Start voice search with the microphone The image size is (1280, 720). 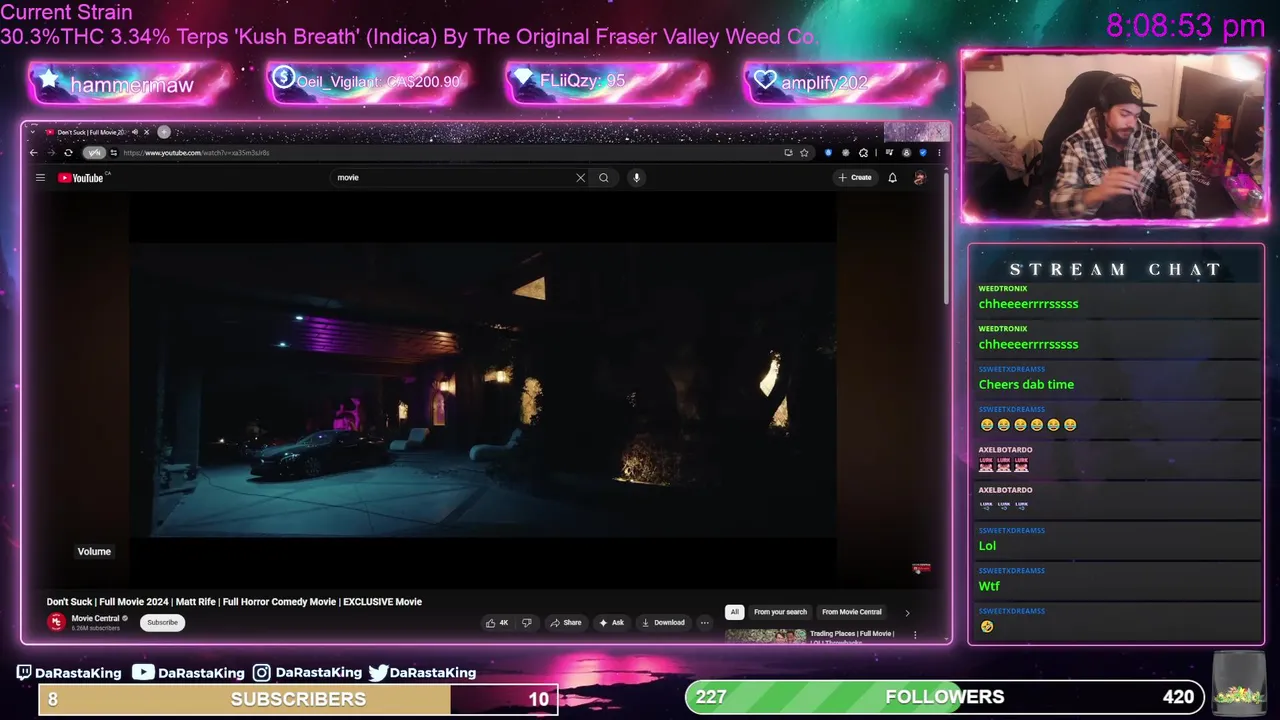(636, 177)
